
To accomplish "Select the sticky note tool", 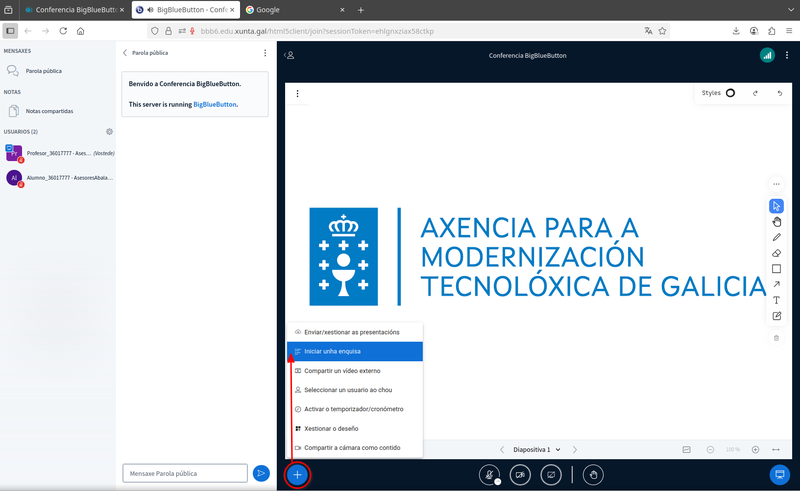I will pos(777,316).
